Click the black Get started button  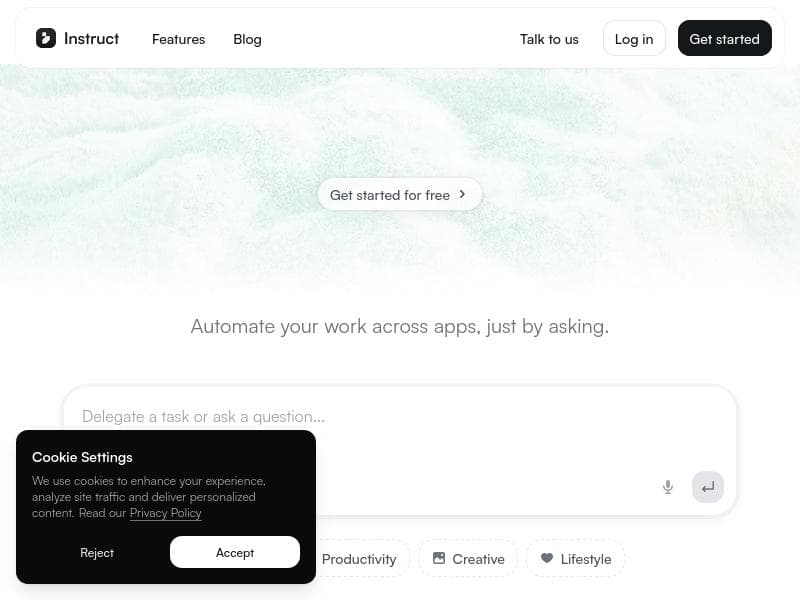(x=724, y=38)
